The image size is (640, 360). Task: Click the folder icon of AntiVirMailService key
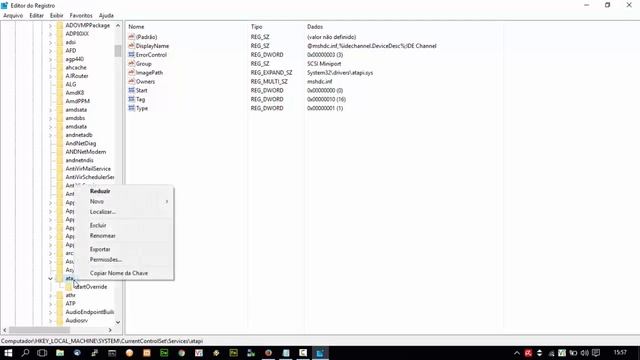tap(60, 169)
